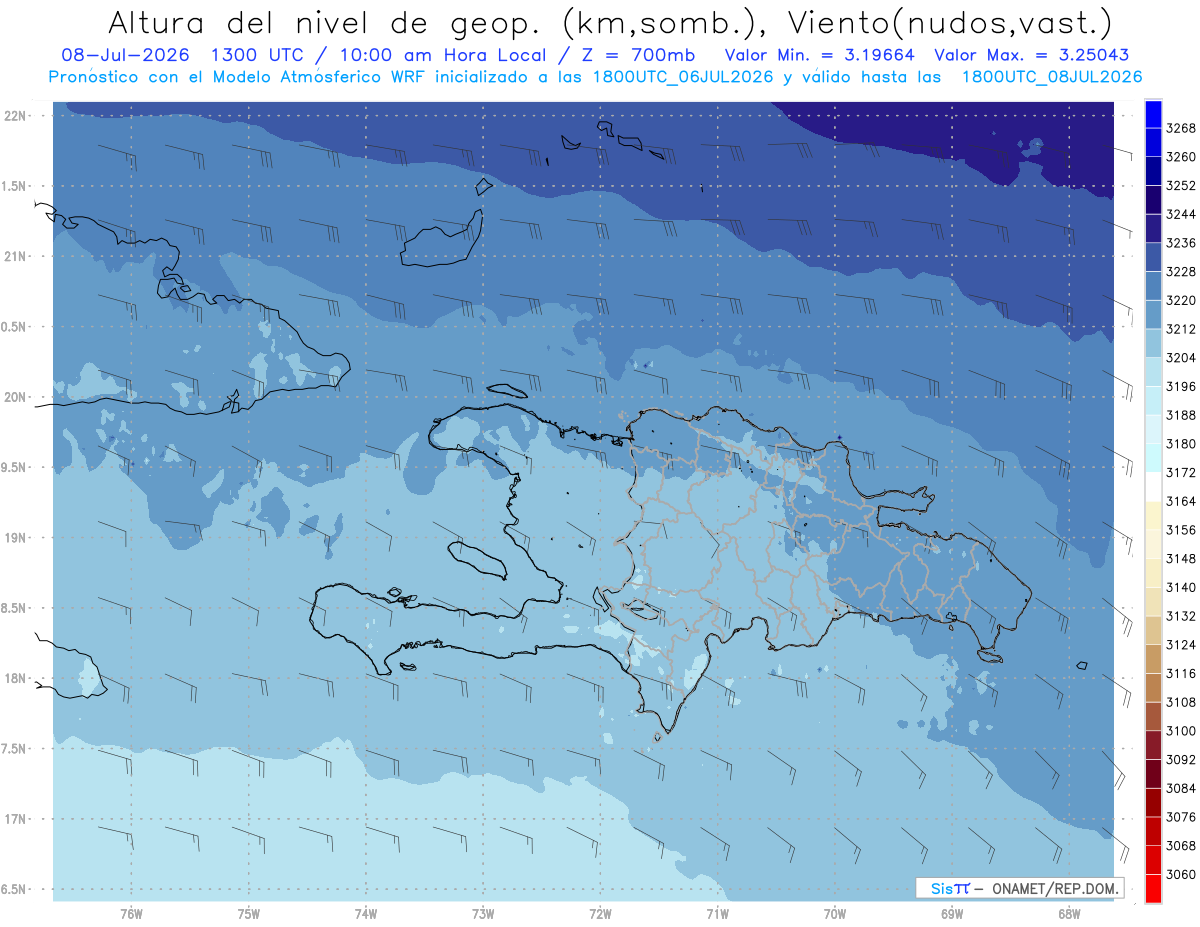Click the '74W' longitude label
This screenshot has height=927, width=1200.
(366, 914)
